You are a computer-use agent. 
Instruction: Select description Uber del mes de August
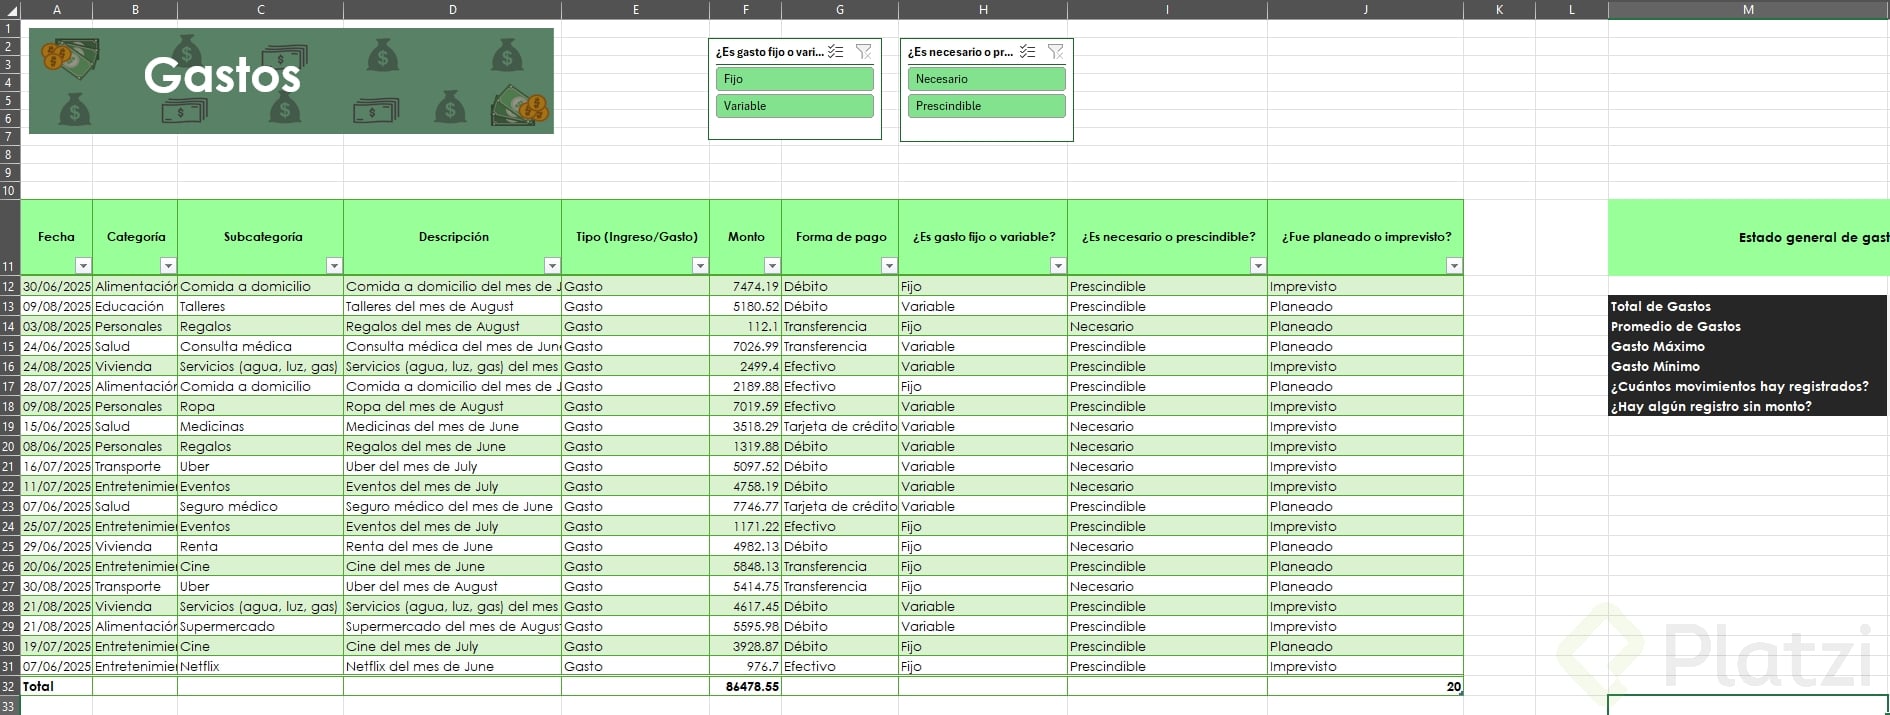(x=453, y=586)
